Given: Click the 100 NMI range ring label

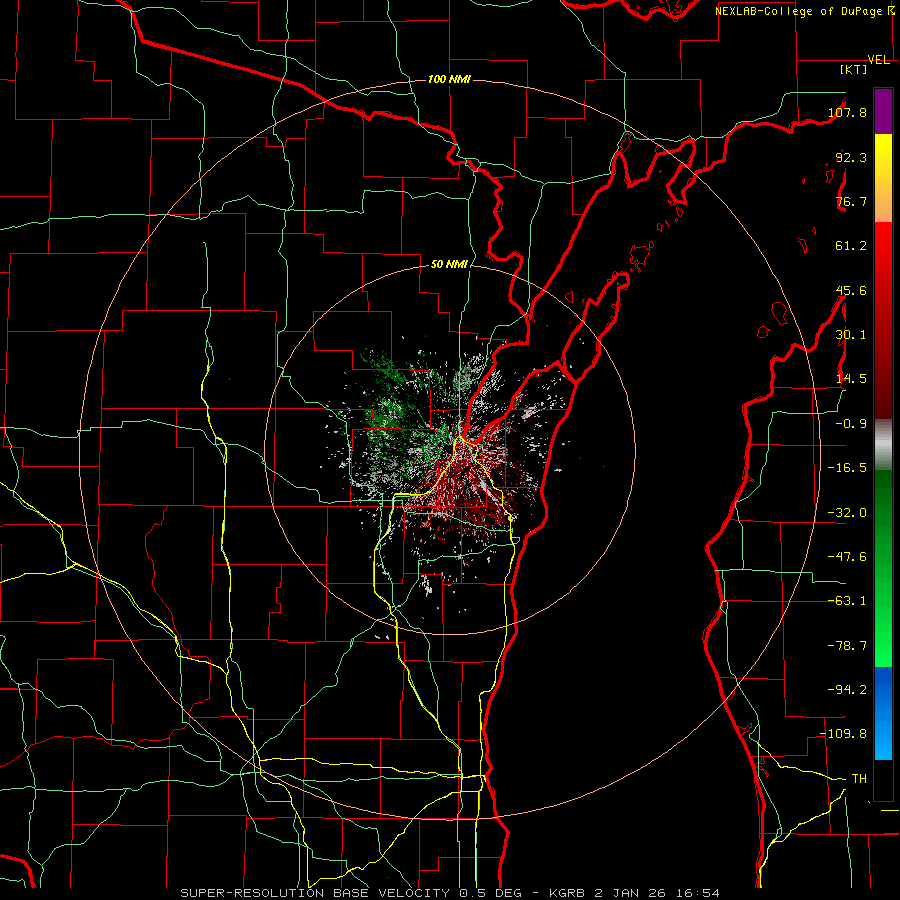Looking at the screenshot, I should 449,79.
